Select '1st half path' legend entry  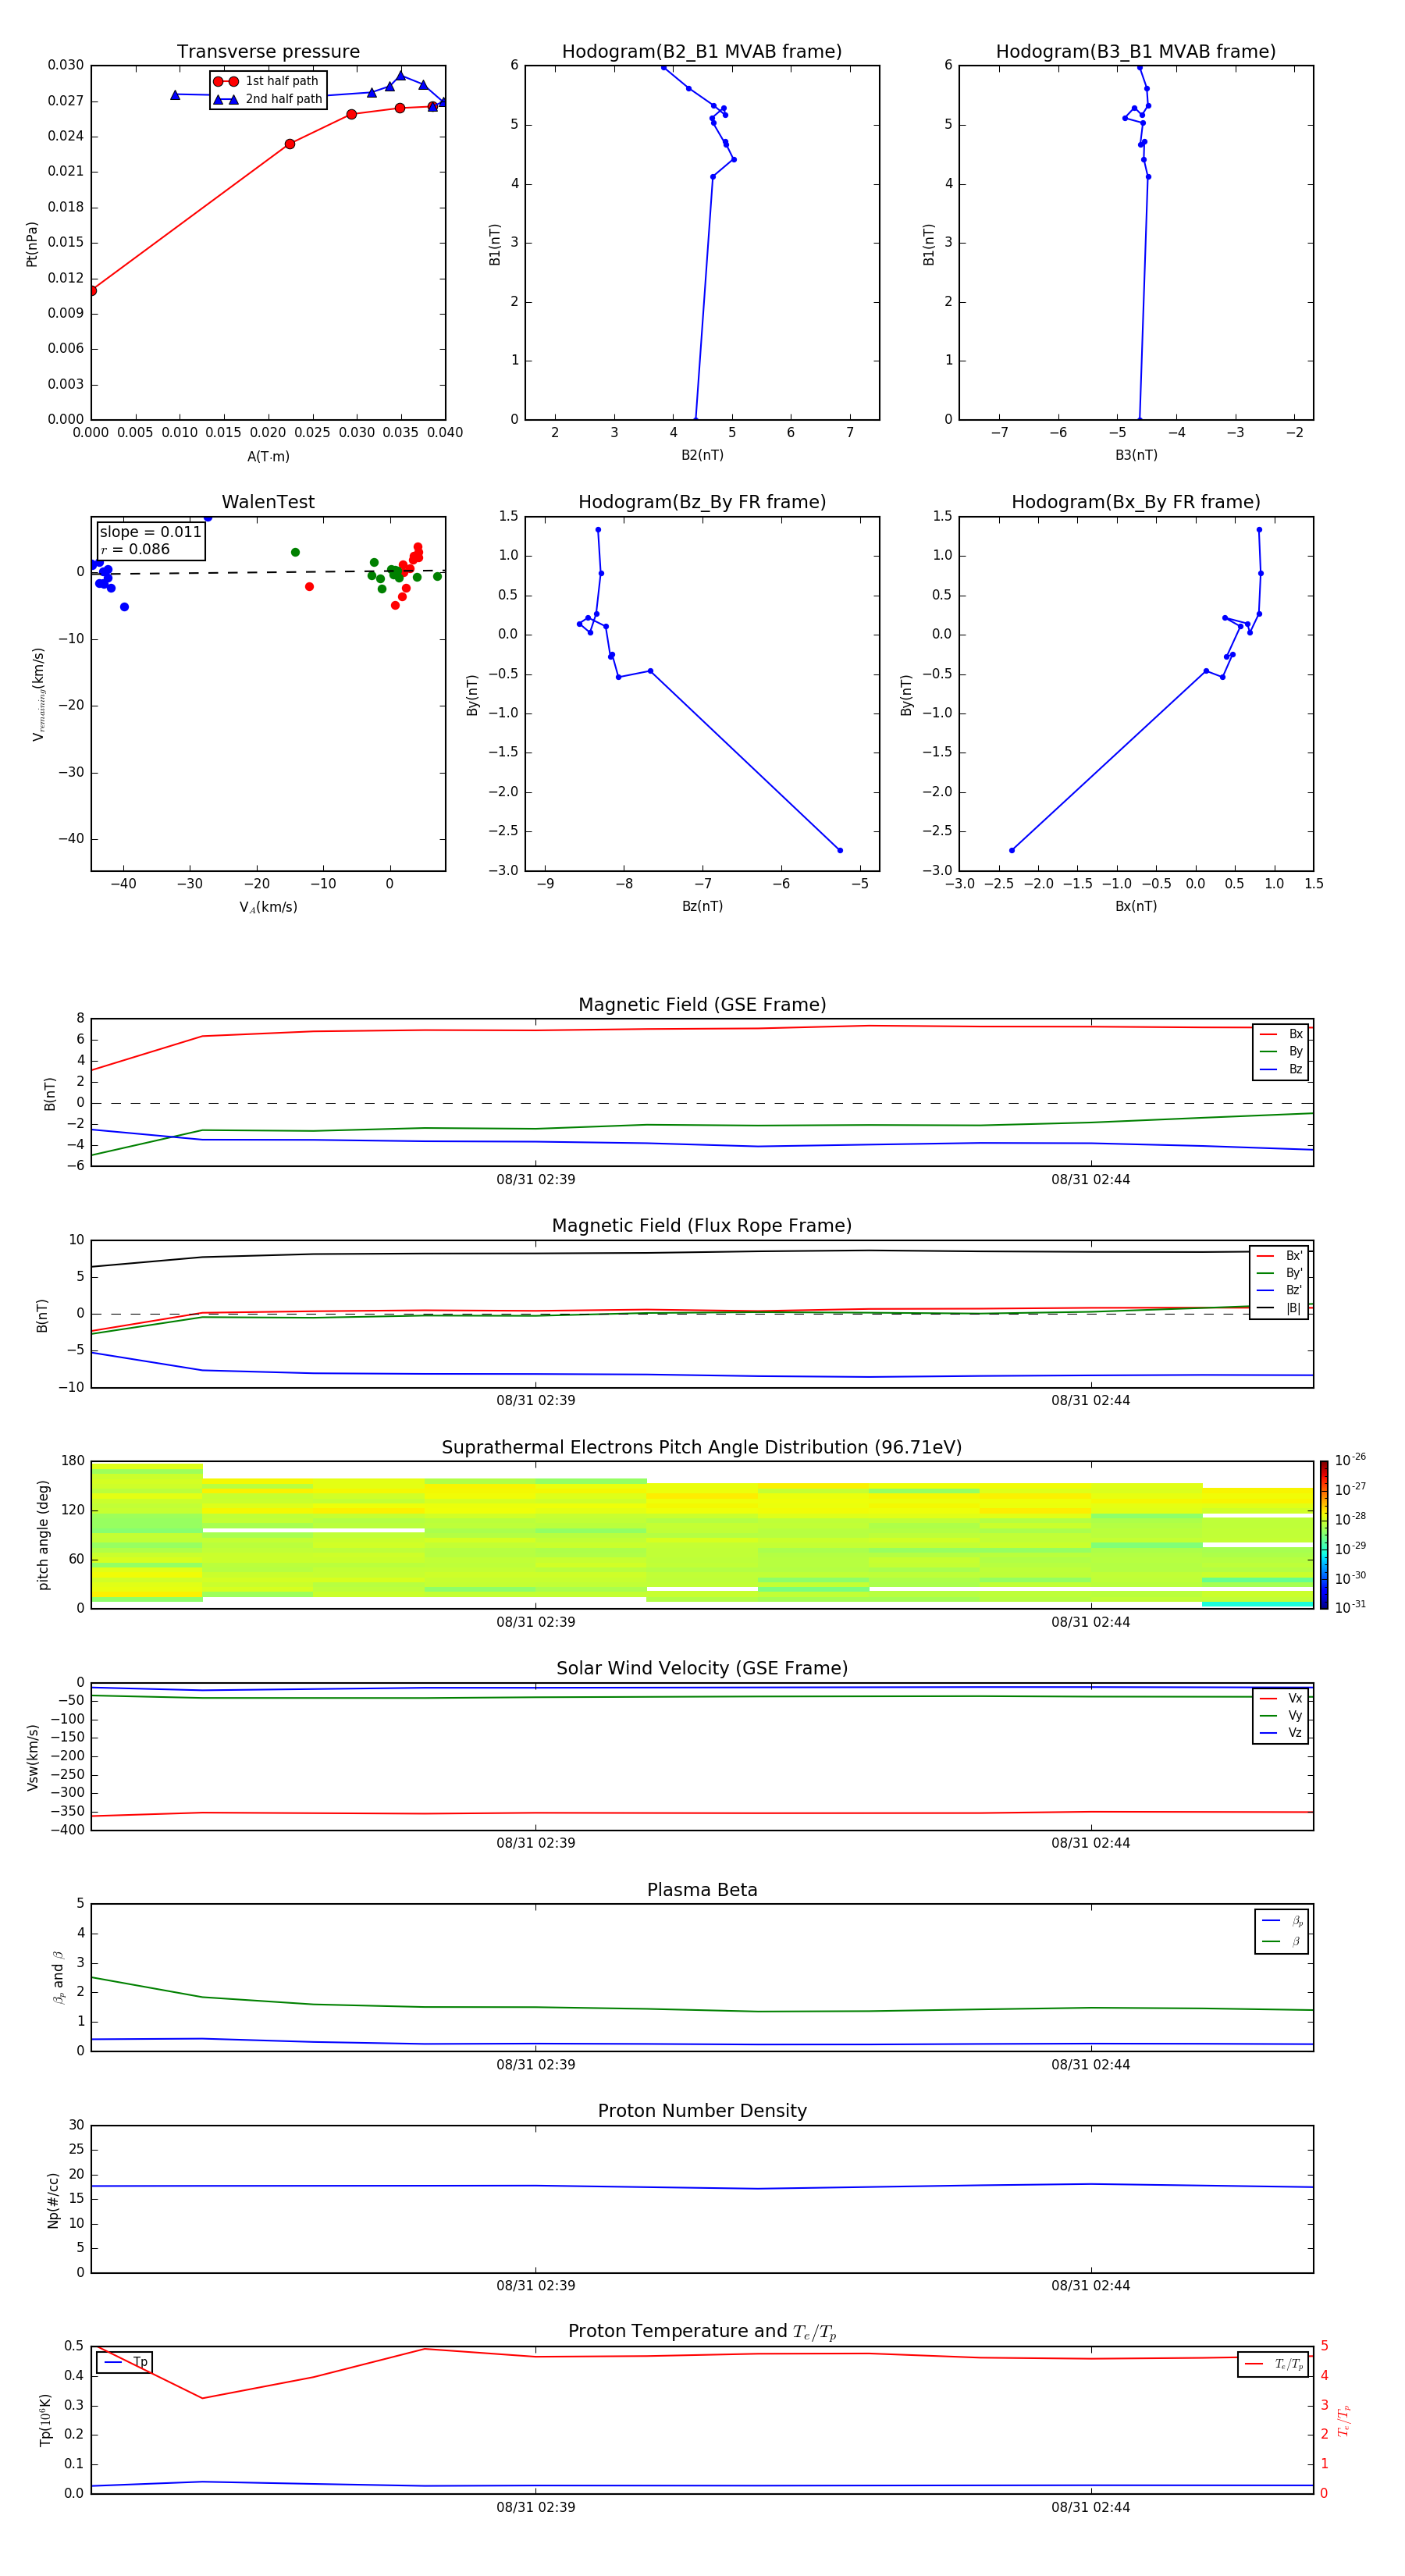point(267,81)
